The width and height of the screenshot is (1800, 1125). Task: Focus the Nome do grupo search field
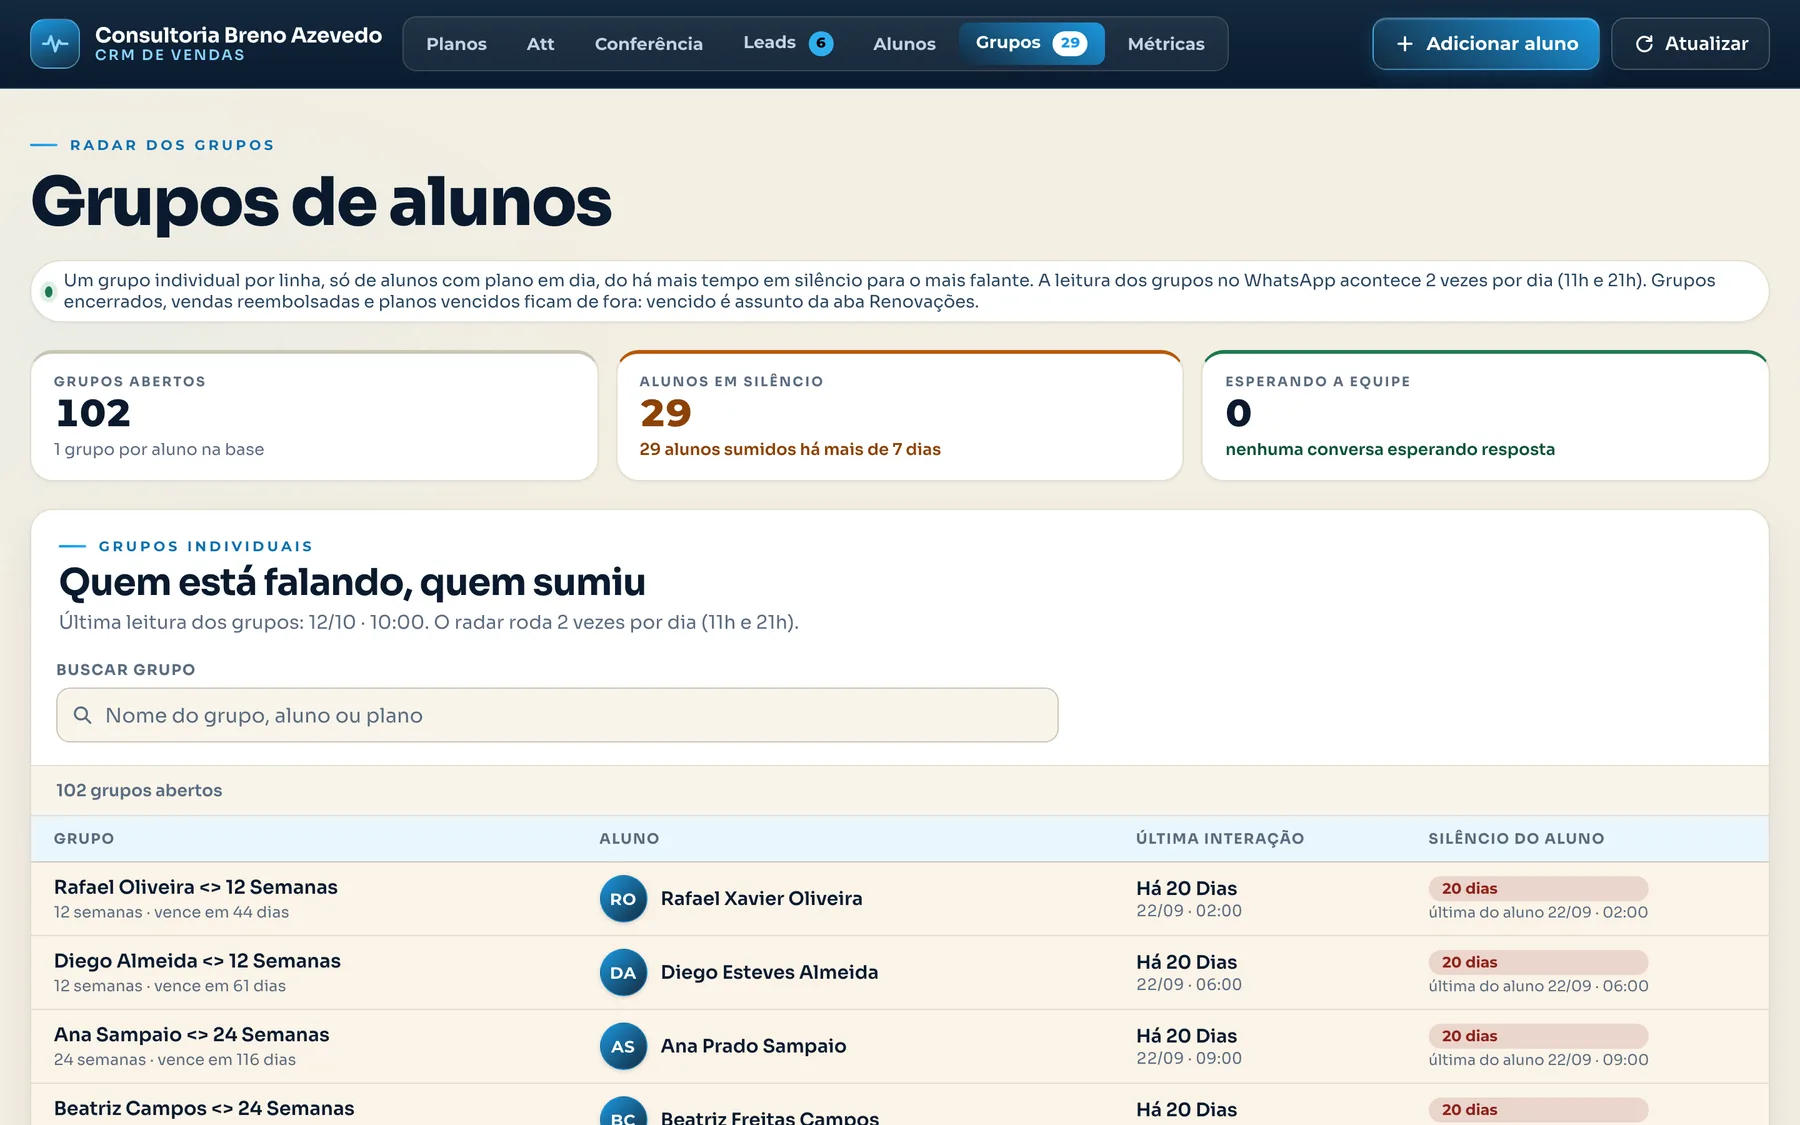557,715
